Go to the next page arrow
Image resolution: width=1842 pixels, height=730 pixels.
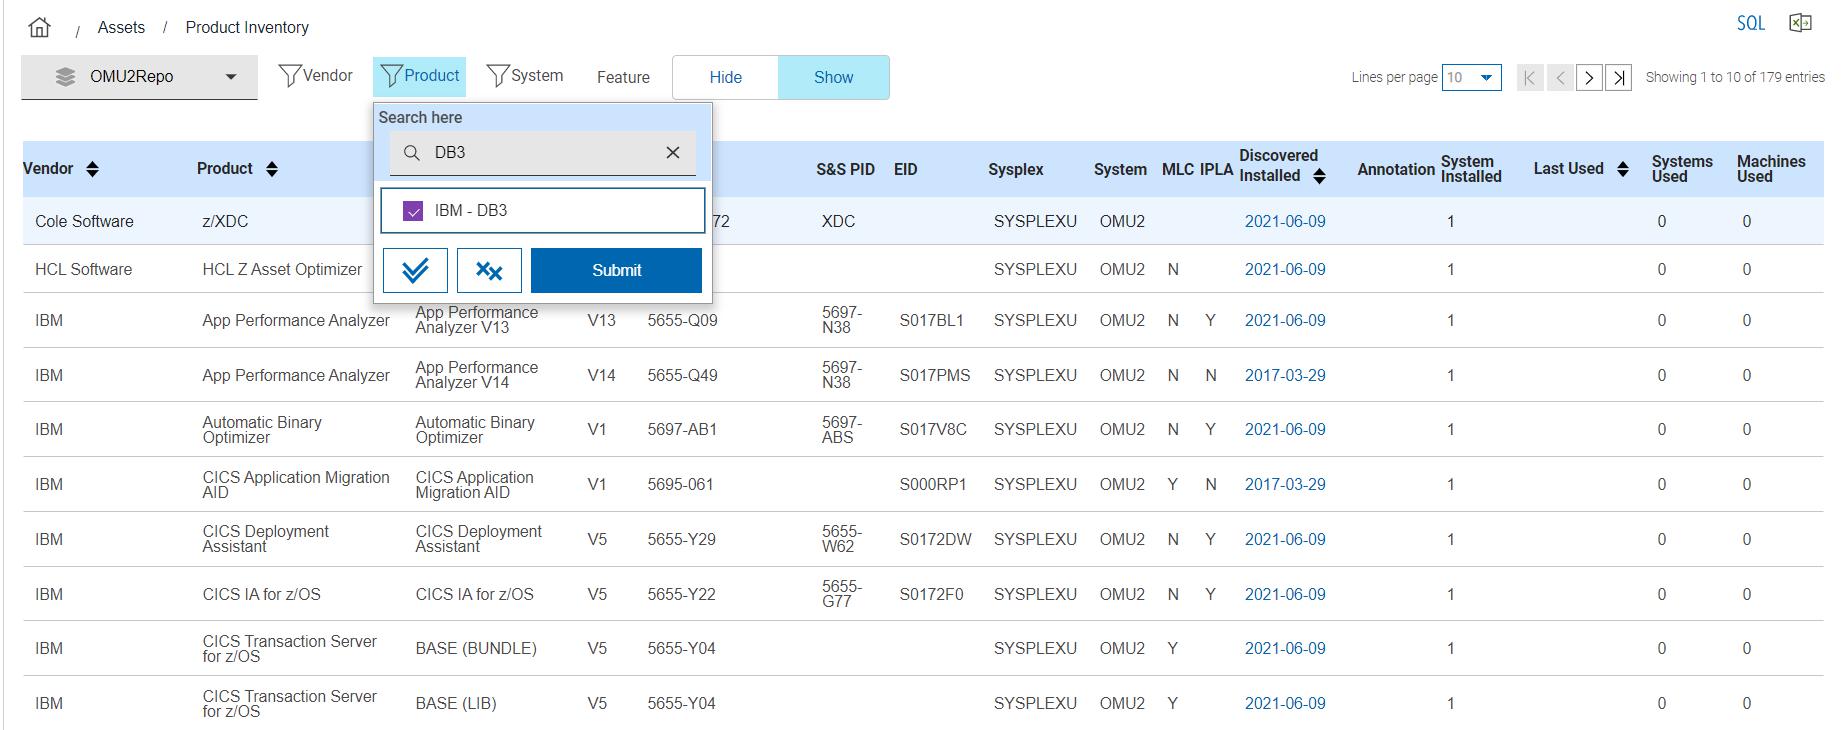1589,77
